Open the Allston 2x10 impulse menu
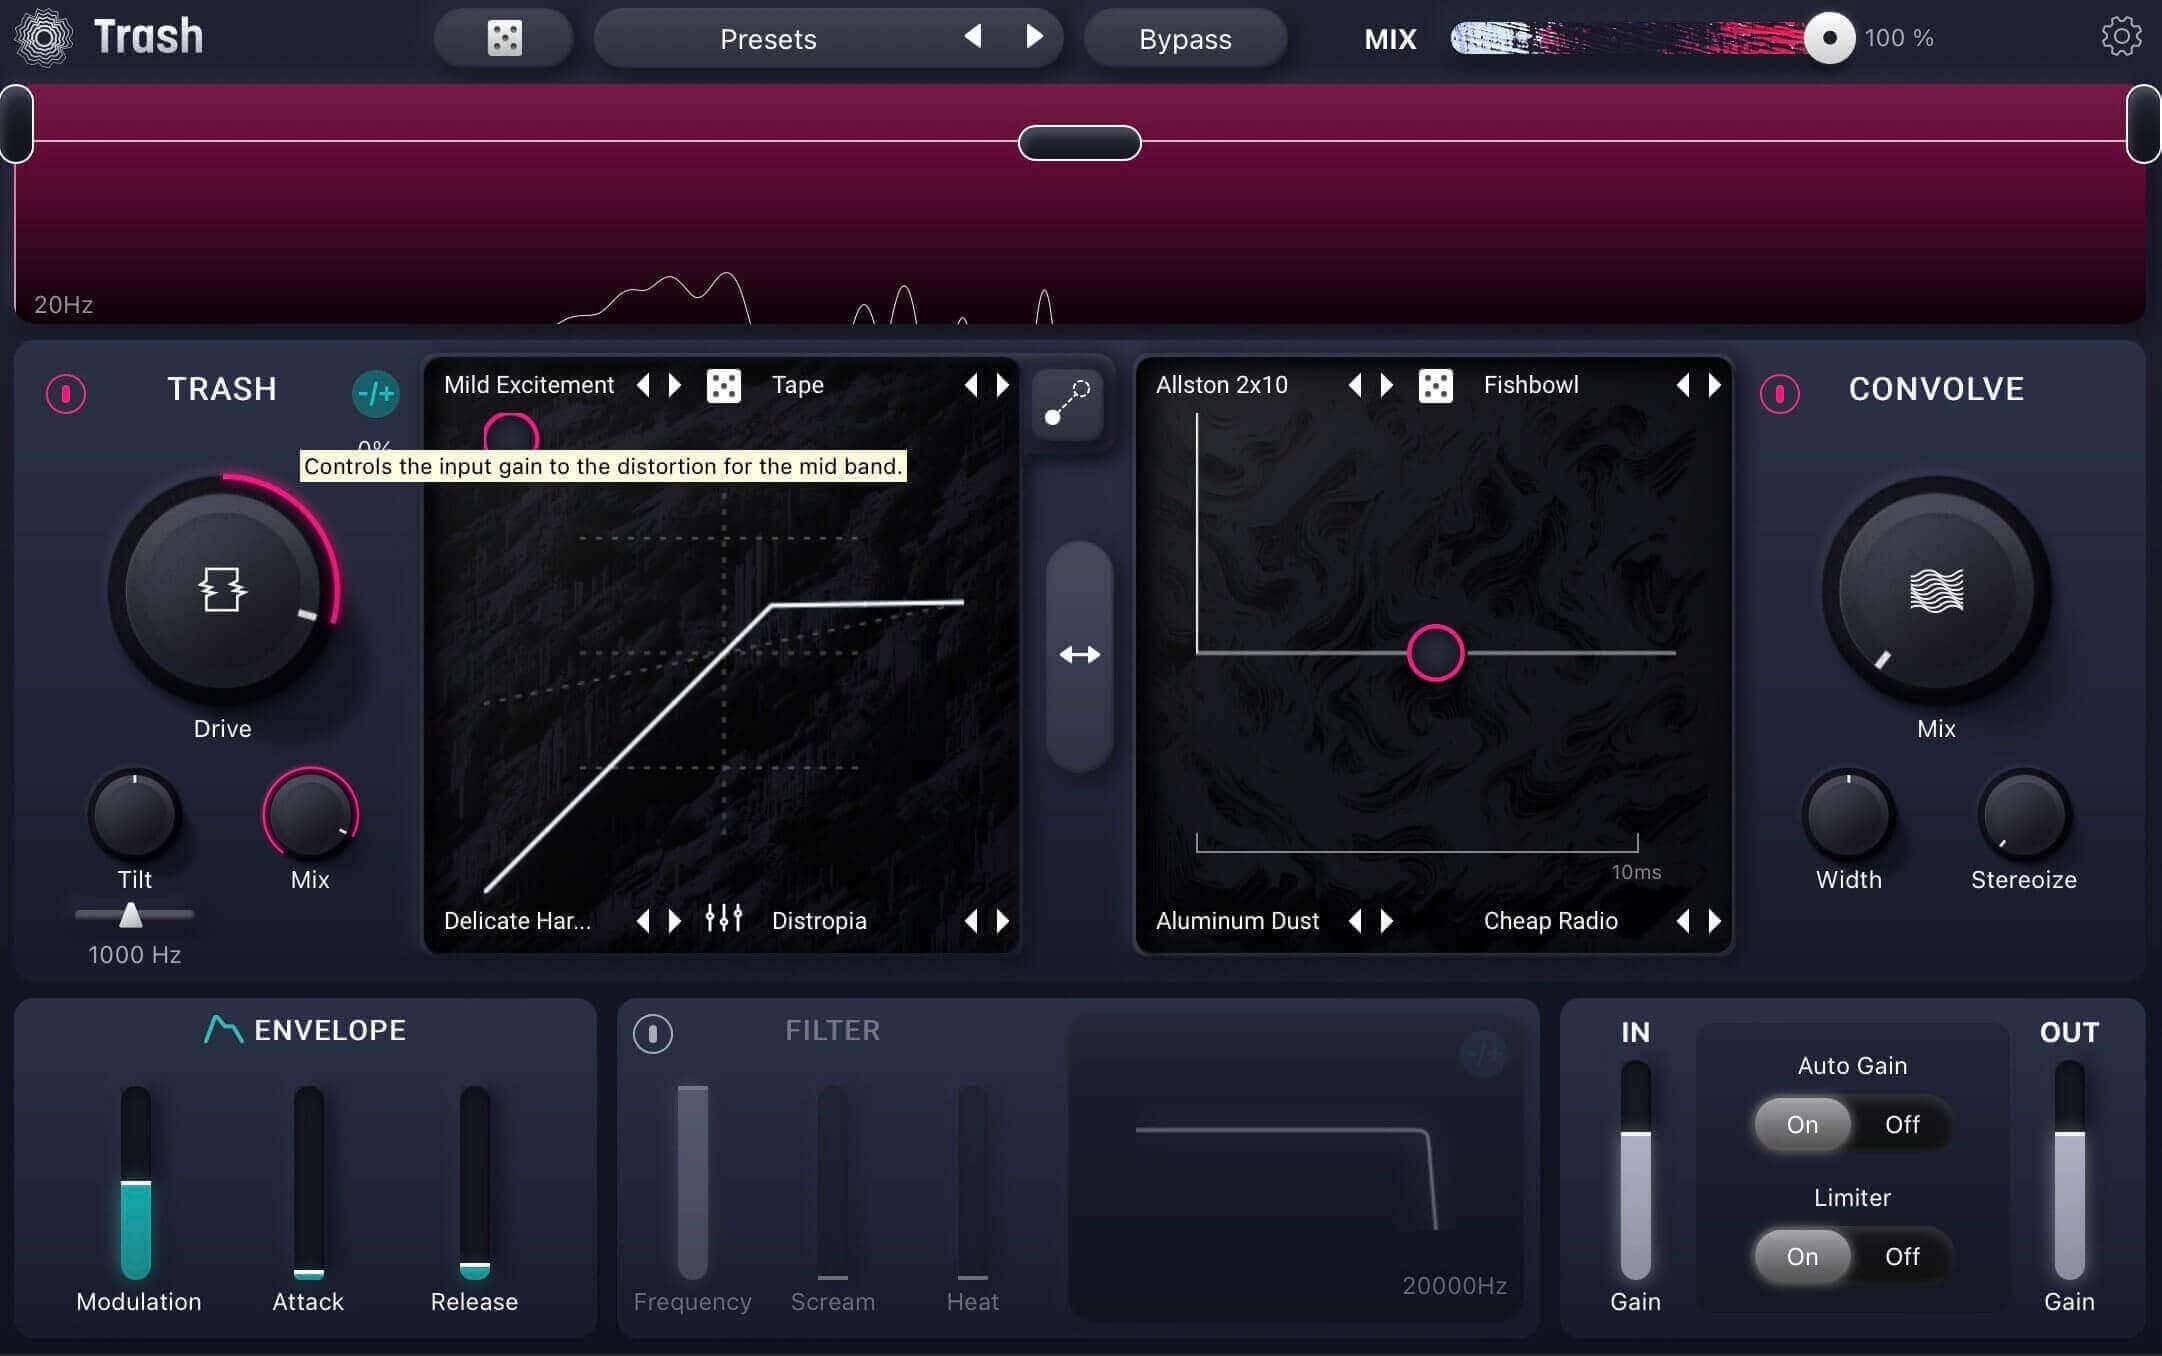The height and width of the screenshot is (1356, 2162). click(1222, 385)
